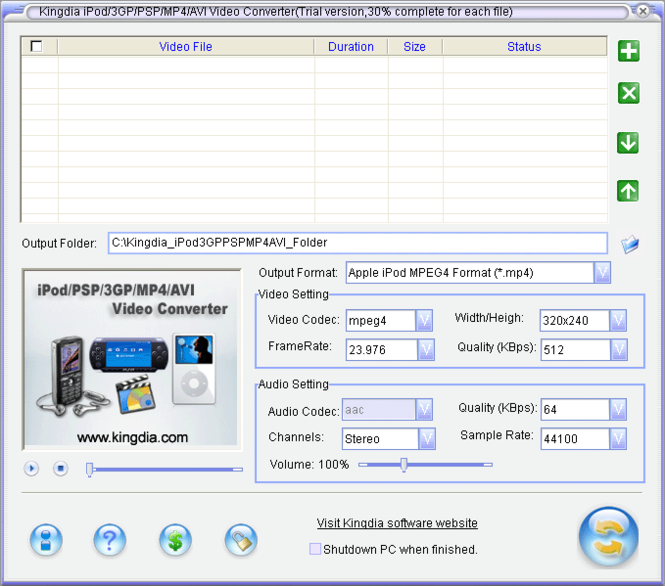
Task: Click the preview seek slider handle
Action: click(x=89, y=469)
